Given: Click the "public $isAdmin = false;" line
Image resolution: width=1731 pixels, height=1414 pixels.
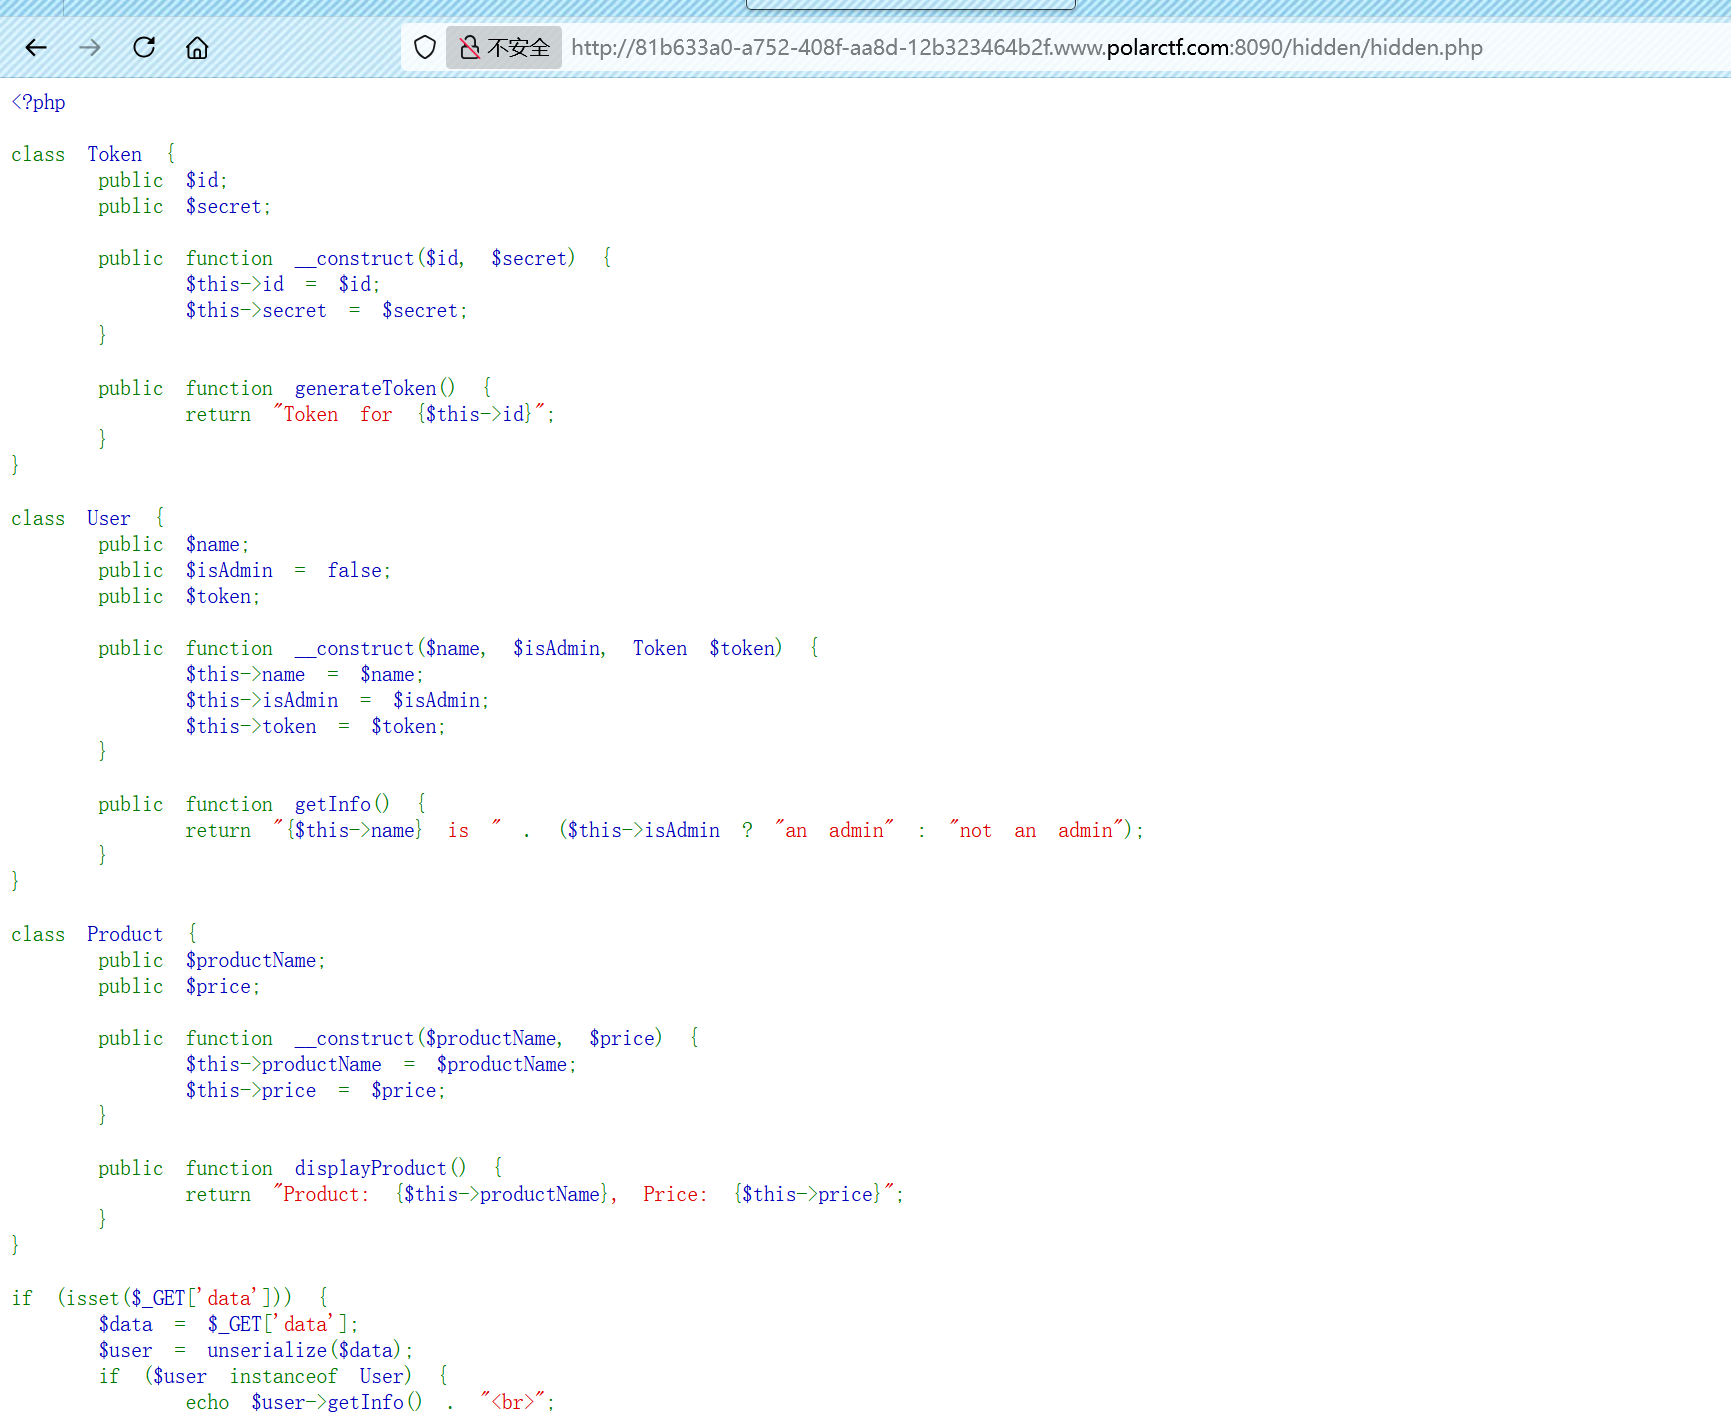Looking at the screenshot, I should 244,570.
